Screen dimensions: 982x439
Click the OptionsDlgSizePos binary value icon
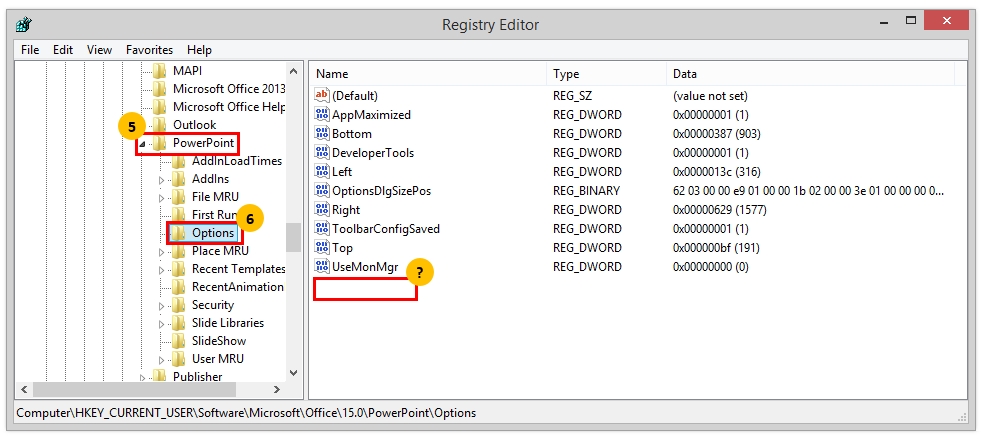pos(322,190)
